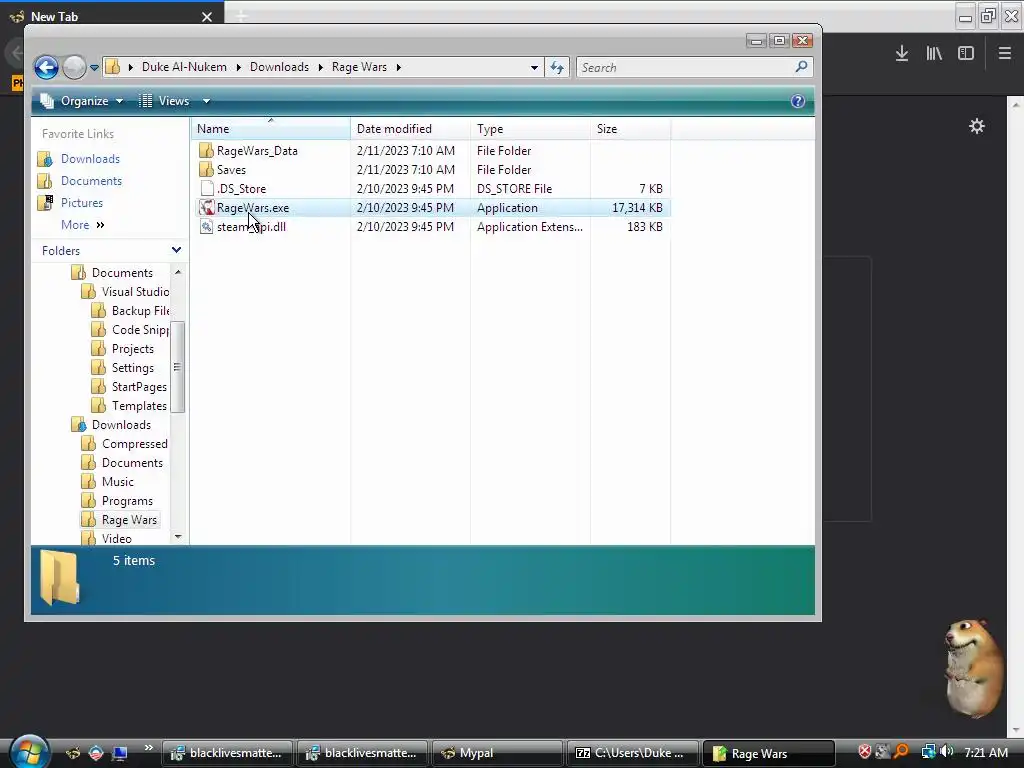Select Backup Files in folder tree

[140, 311]
